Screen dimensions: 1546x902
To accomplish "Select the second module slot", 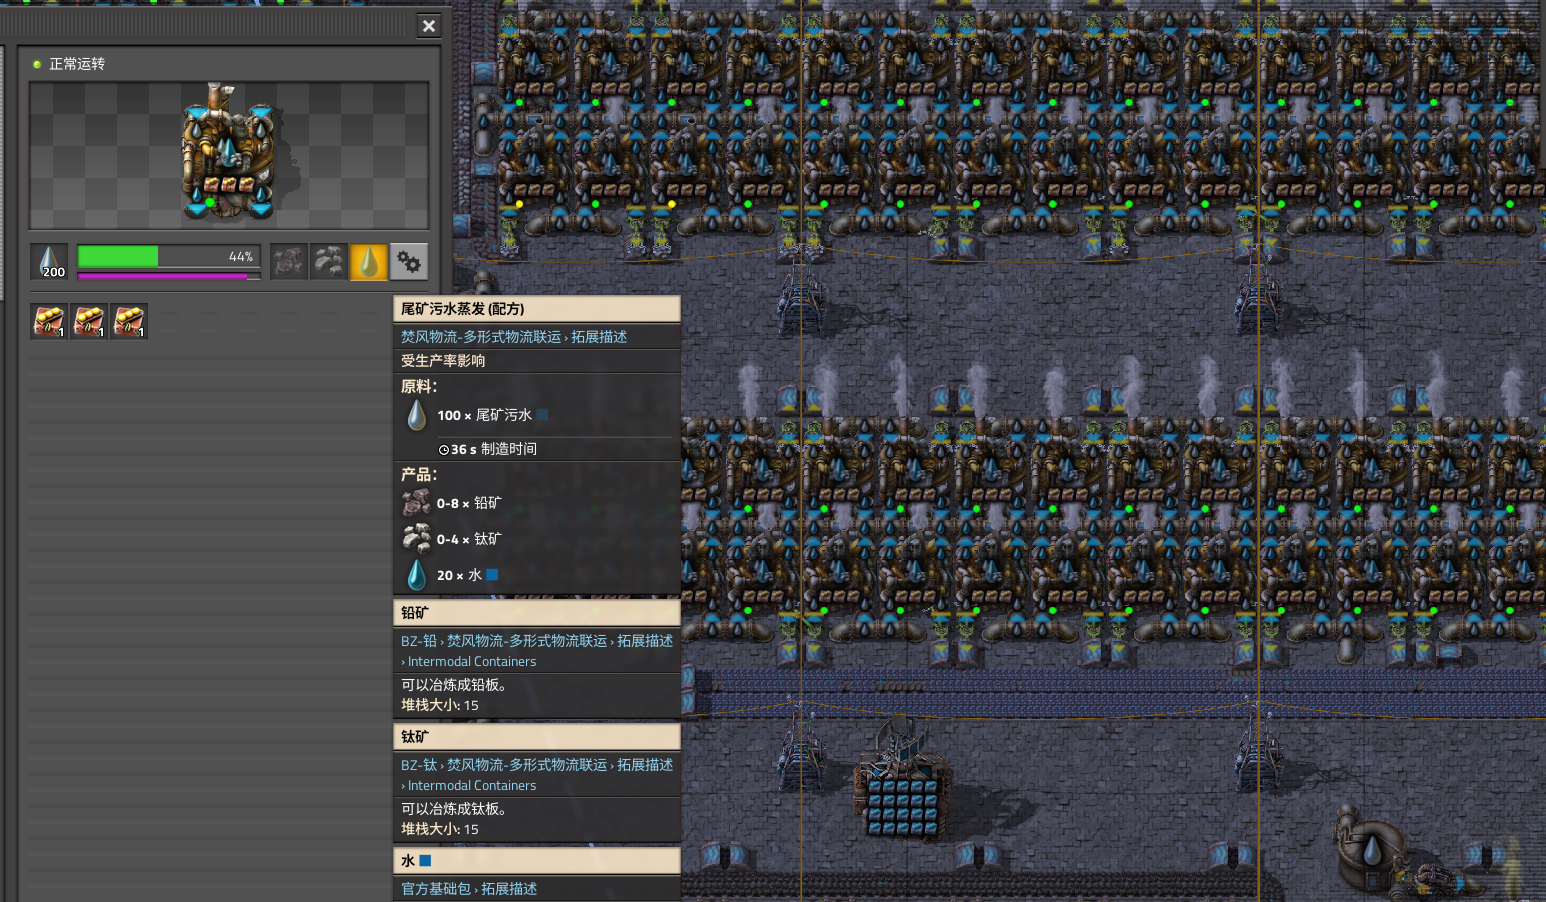I will click(x=89, y=321).
